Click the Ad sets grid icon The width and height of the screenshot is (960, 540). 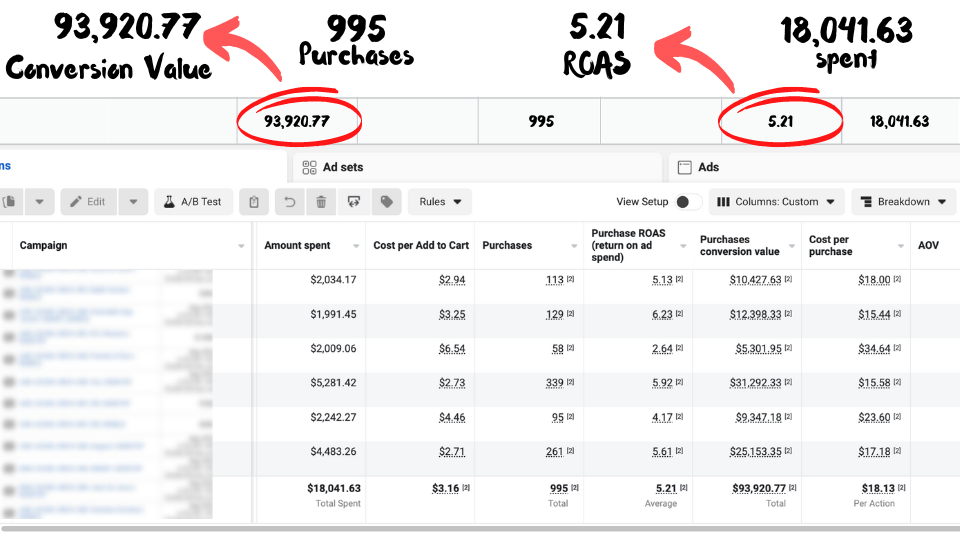click(309, 168)
